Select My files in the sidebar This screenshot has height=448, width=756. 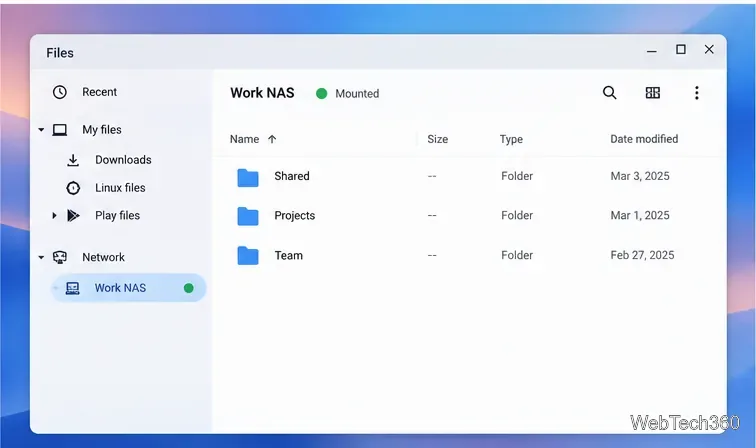[x=102, y=130]
